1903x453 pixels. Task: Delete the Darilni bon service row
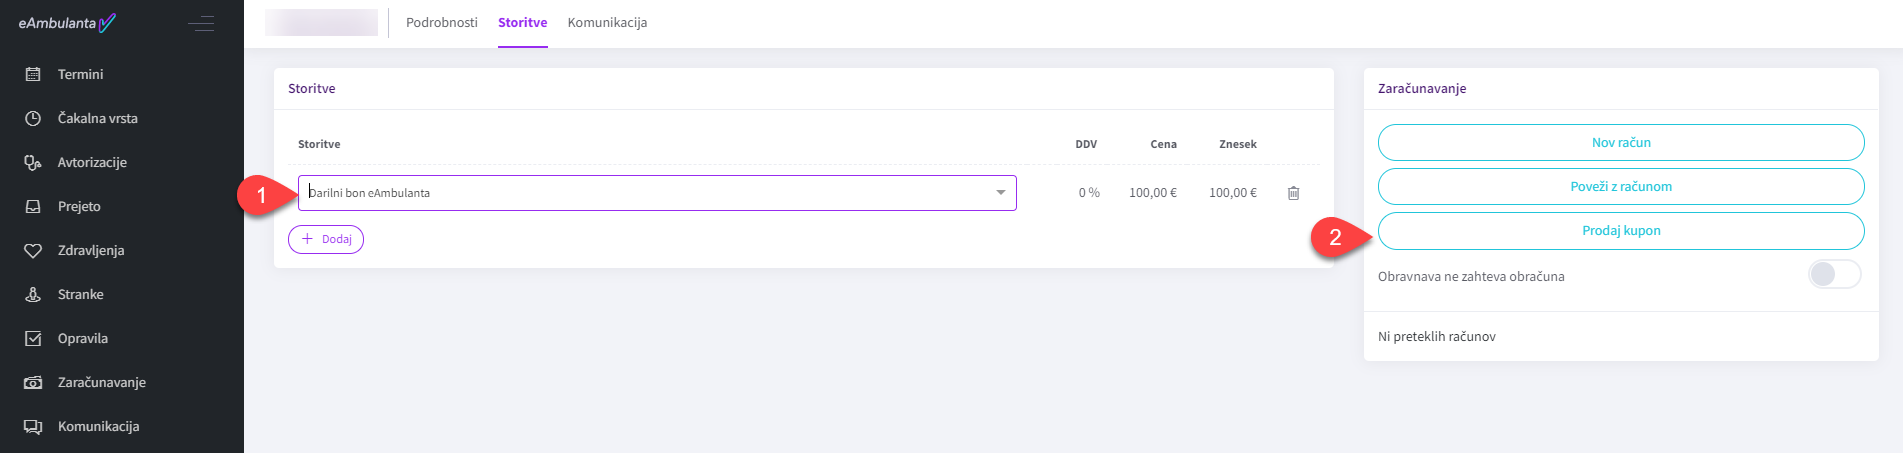(x=1293, y=193)
